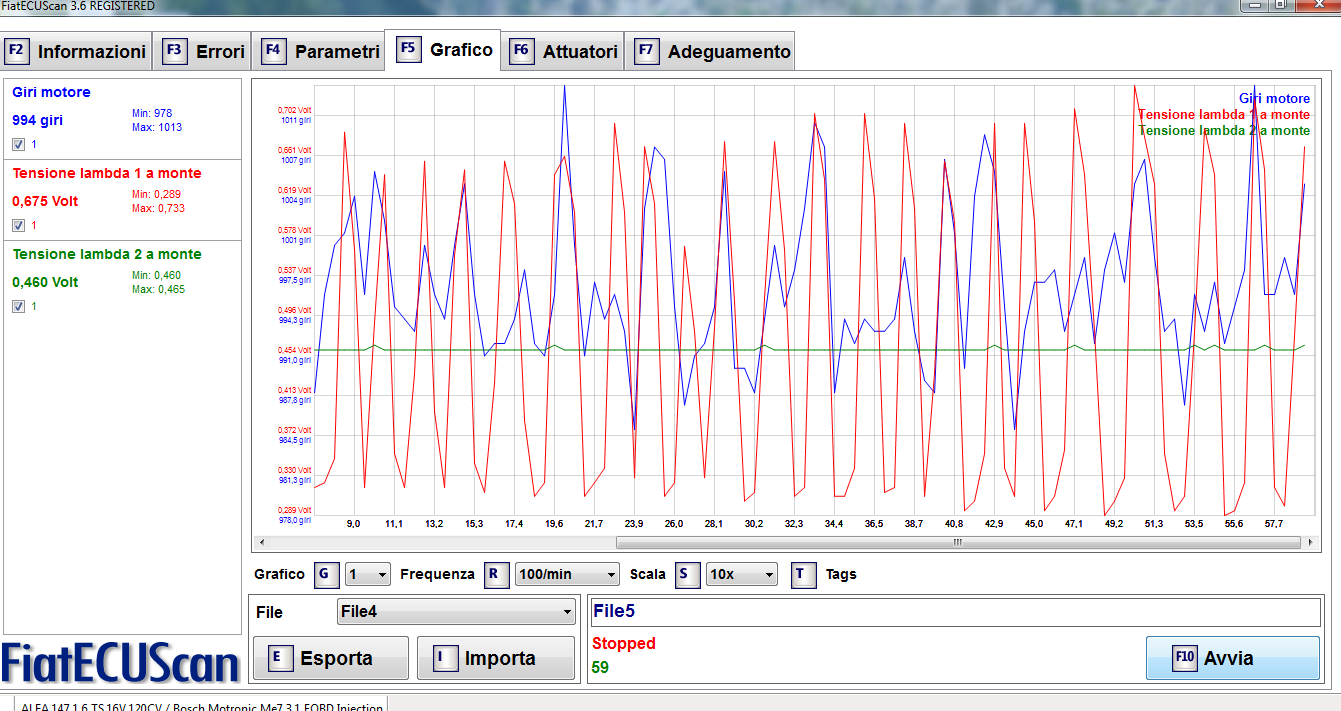Toggle the Tensione lambda 1 a monte checkbox
This screenshot has width=1341, height=711.
tap(18, 225)
